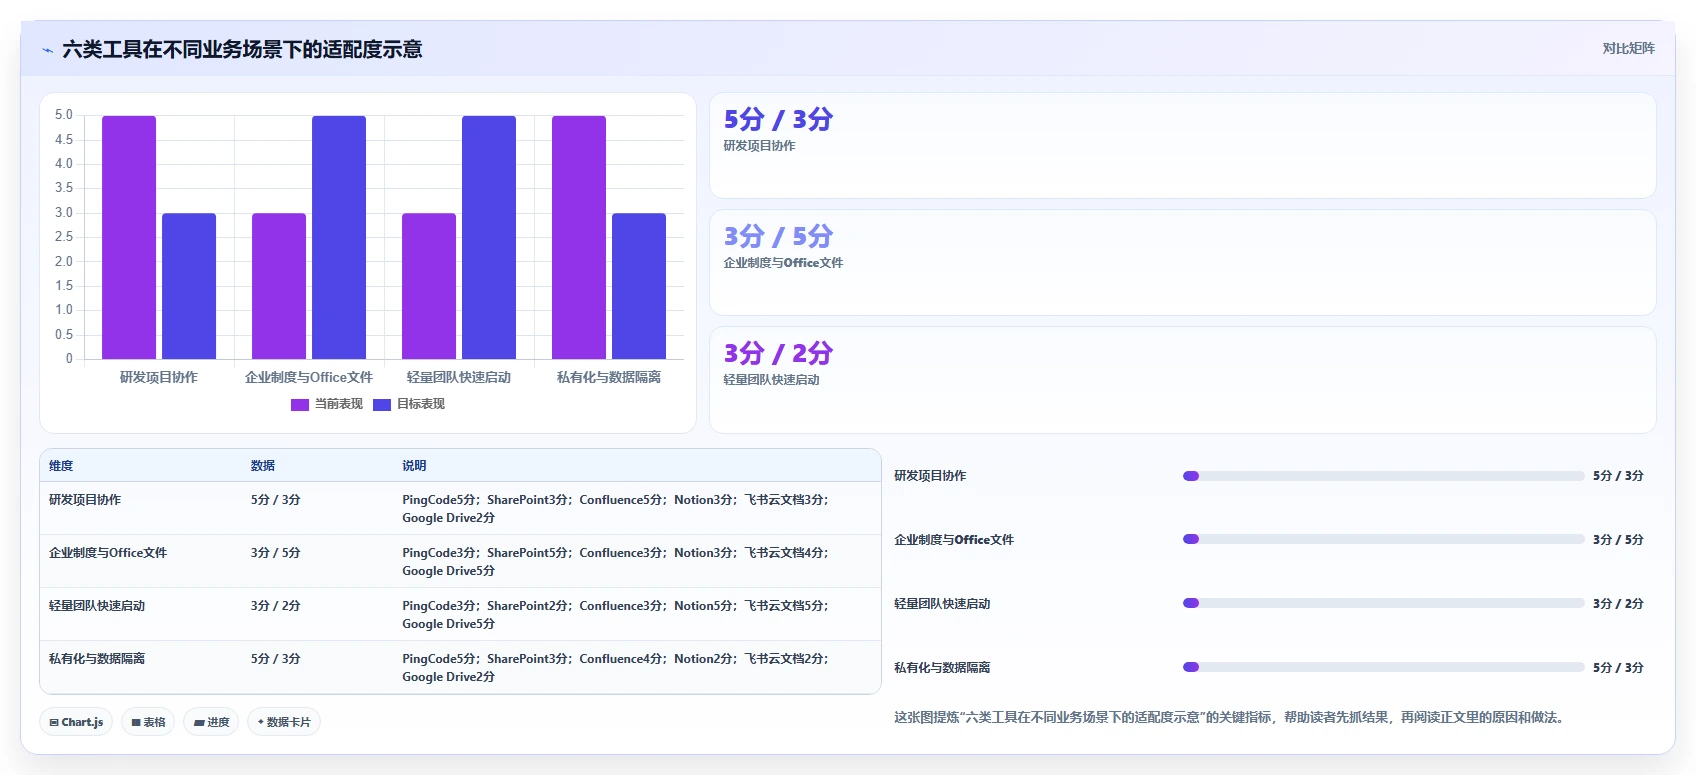Select the 轻量团队快速启动 table row name
1696x775 pixels.
coord(97,606)
